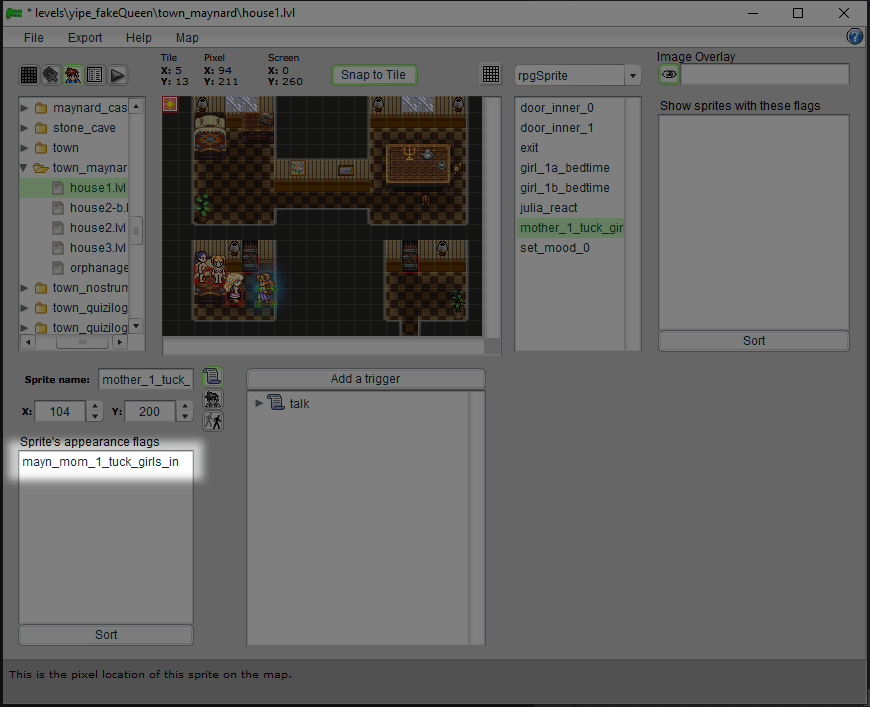Image resolution: width=870 pixels, height=707 pixels.
Task: Click the sun marker at map corner
Action: pyautogui.click(x=170, y=105)
